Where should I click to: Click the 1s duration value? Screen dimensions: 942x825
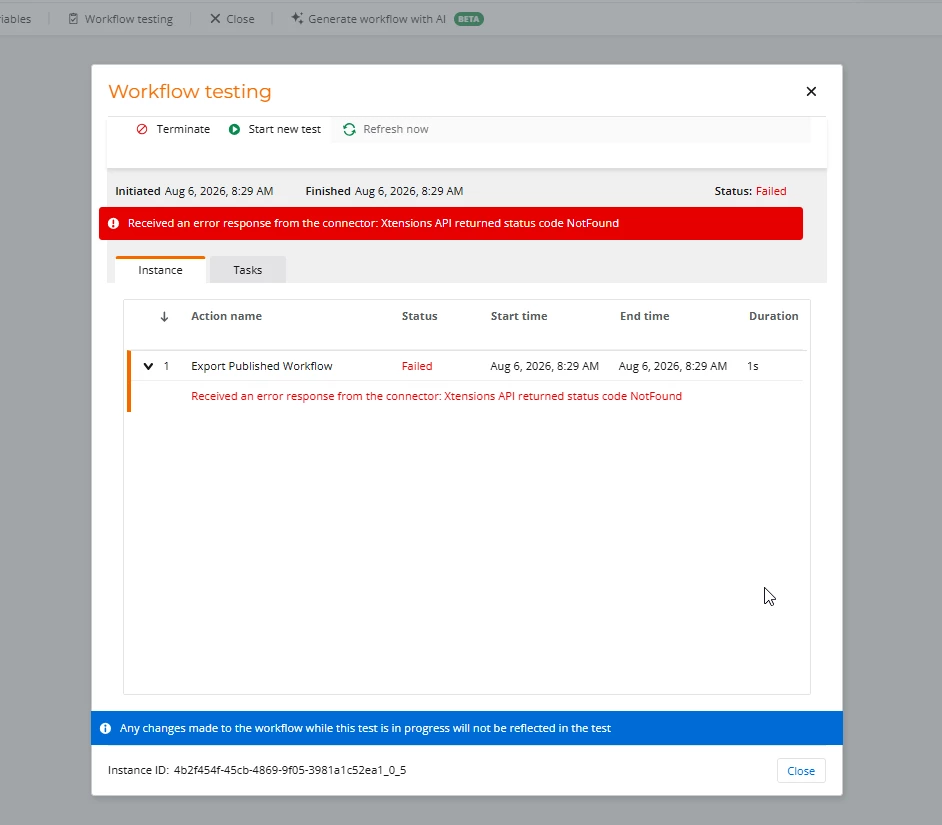(753, 366)
